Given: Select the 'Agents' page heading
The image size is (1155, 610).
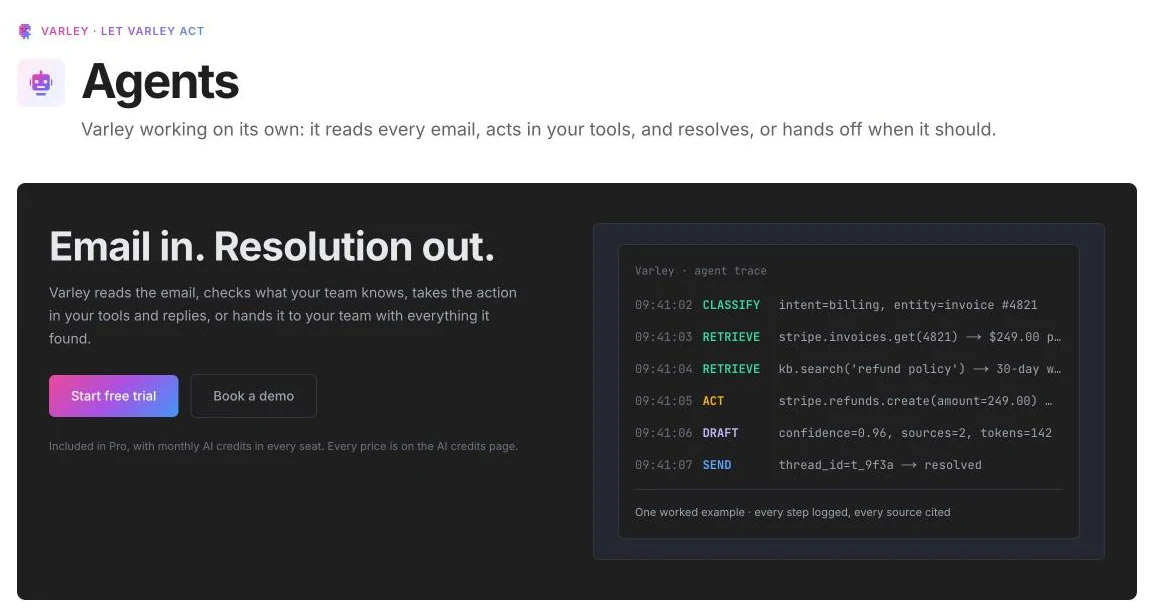Looking at the screenshot, I should (x=161, y=81).
